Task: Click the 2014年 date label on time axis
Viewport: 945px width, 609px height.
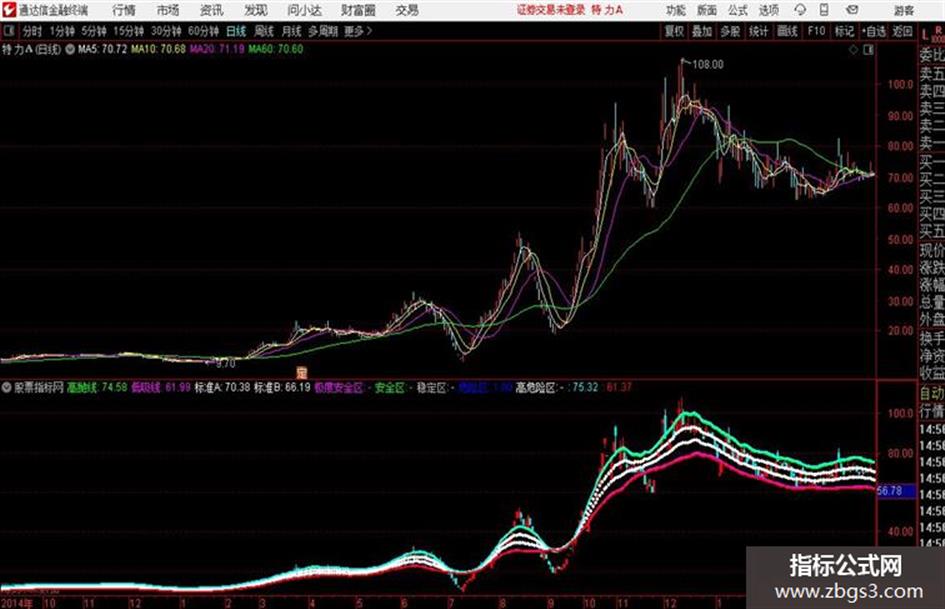Action: tap(17, 603)
